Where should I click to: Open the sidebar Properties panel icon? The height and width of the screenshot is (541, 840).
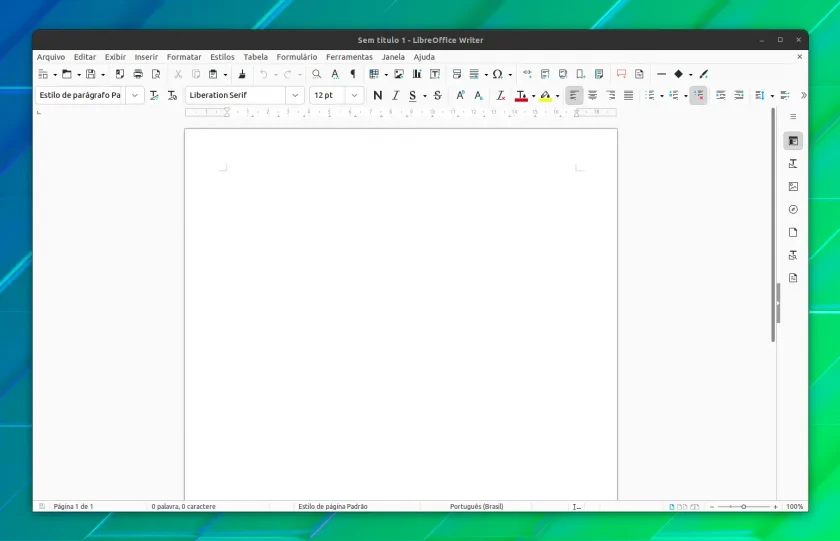[x=793, y=141]
